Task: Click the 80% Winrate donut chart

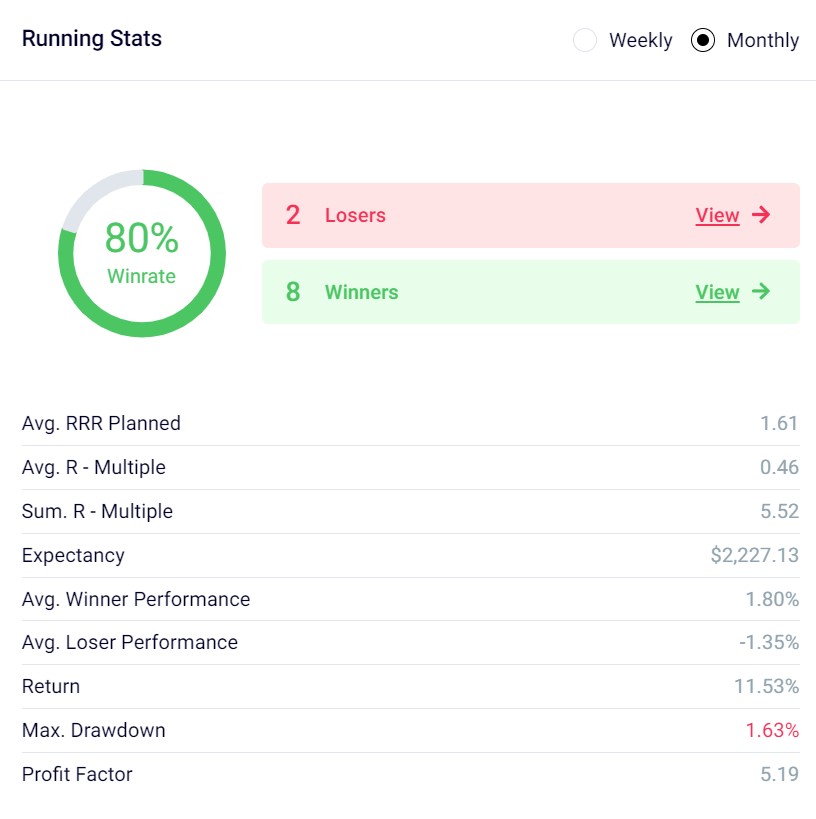Action: pos(142,253)
